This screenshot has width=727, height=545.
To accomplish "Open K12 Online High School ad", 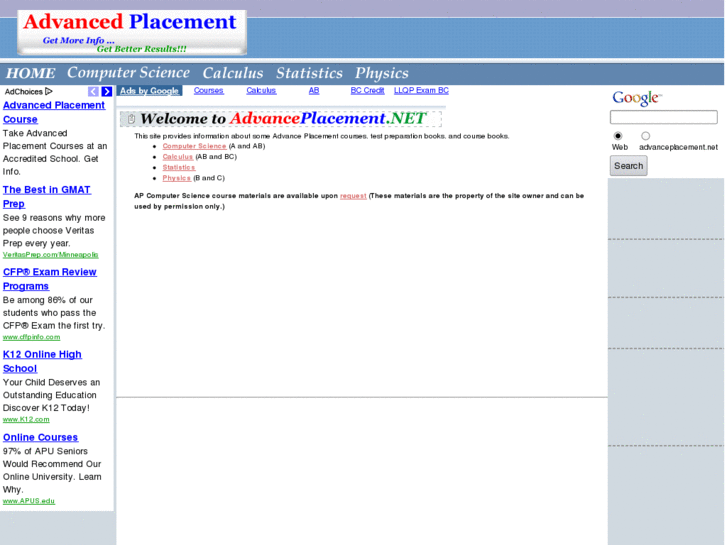I will click(x=42, y=361).
